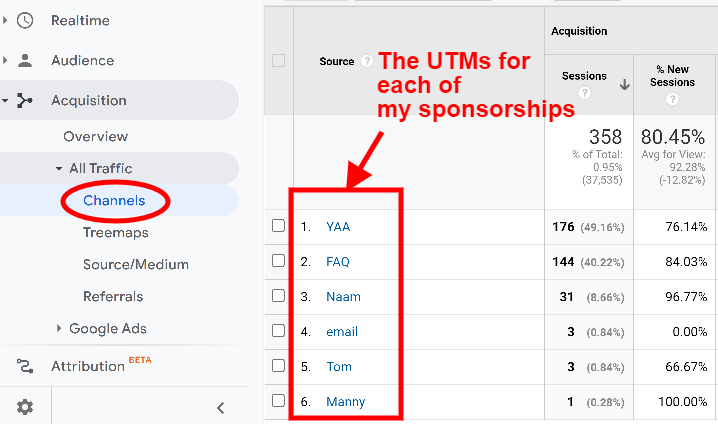
Task: Expand the Realtime section arrow
Action: point(5,21)
